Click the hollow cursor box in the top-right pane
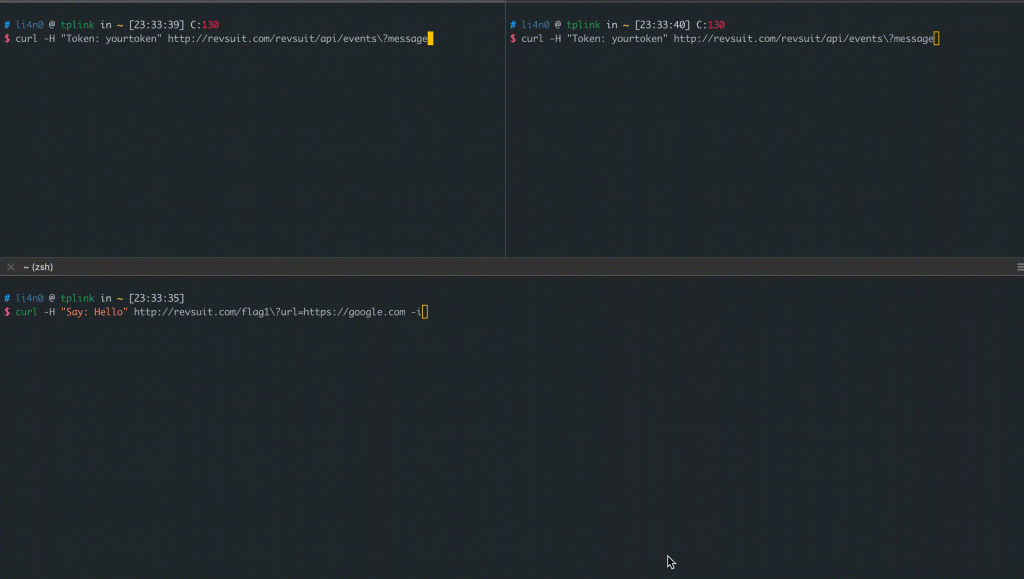This screenshot has height=579, width=1024. 936,39
